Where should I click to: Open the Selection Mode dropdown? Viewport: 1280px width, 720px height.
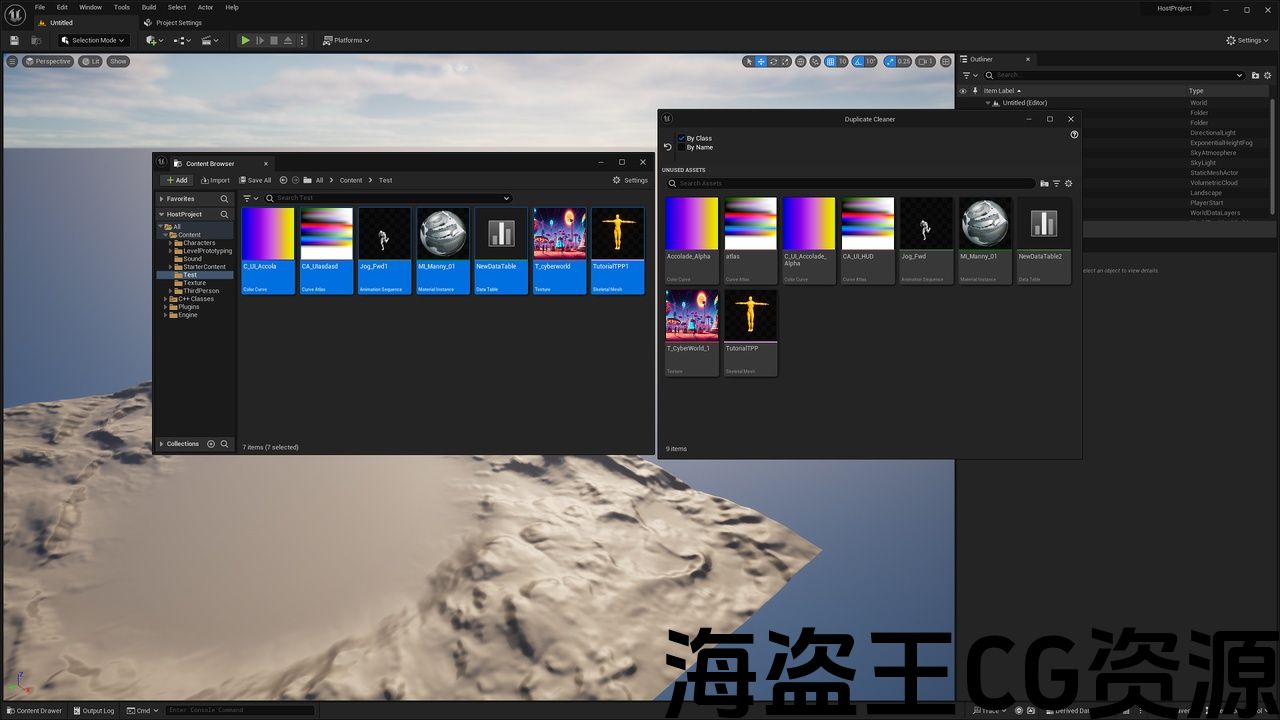[93, 40]
